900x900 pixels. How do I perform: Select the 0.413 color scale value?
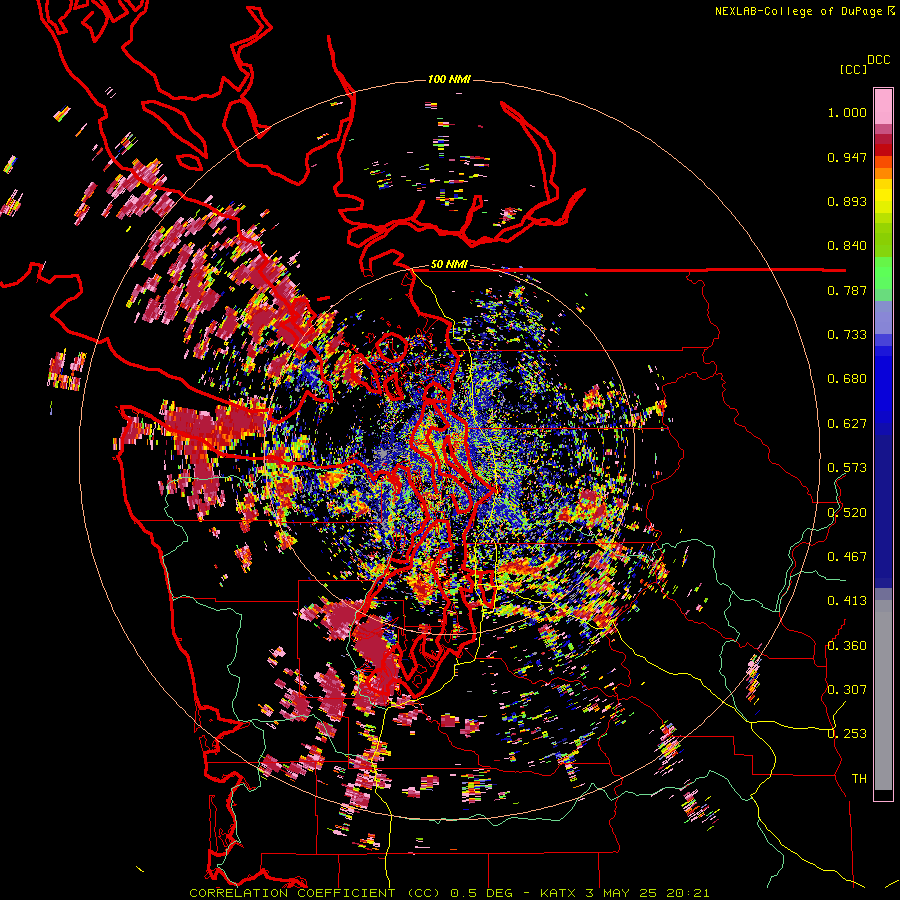(847, 601)
